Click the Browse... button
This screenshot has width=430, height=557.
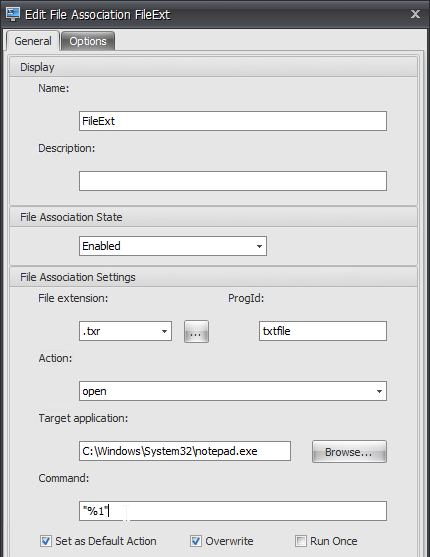(x=349, y=452)
